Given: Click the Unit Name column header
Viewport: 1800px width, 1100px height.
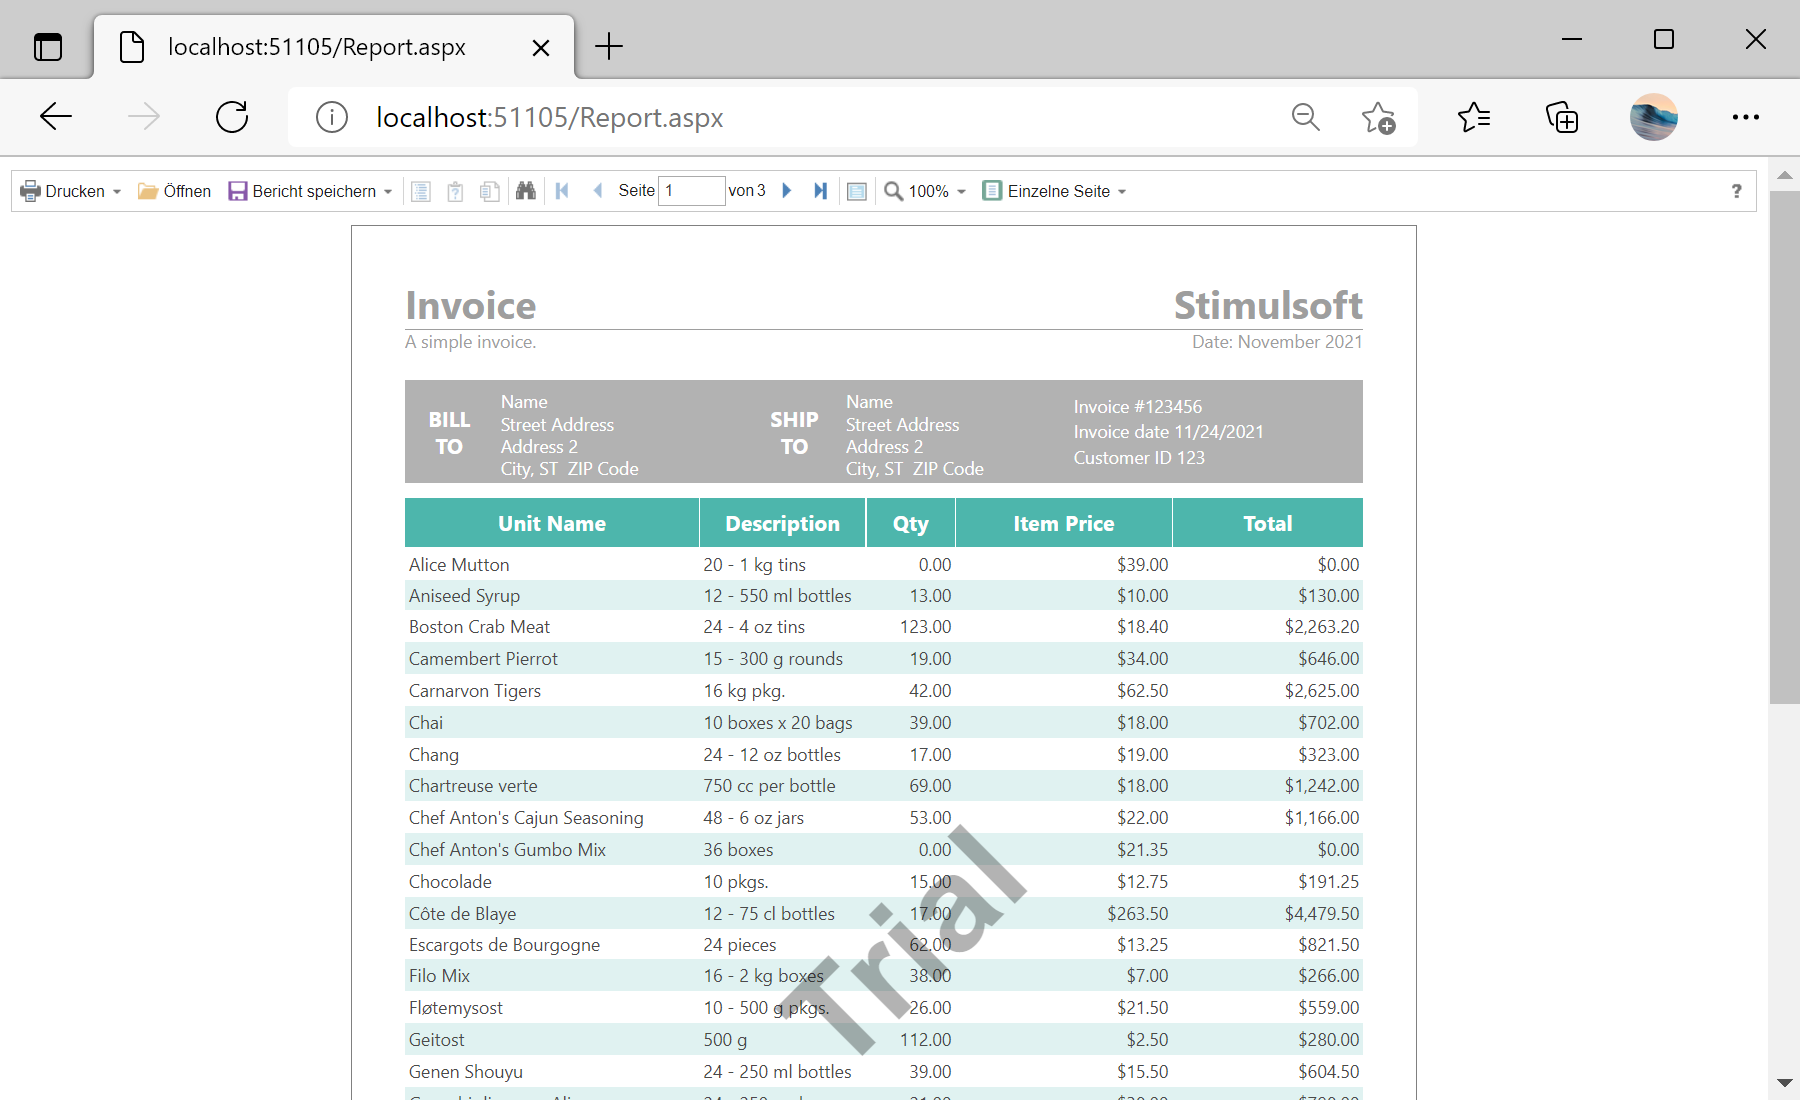Looking at the screenshot, I should 552,523.
